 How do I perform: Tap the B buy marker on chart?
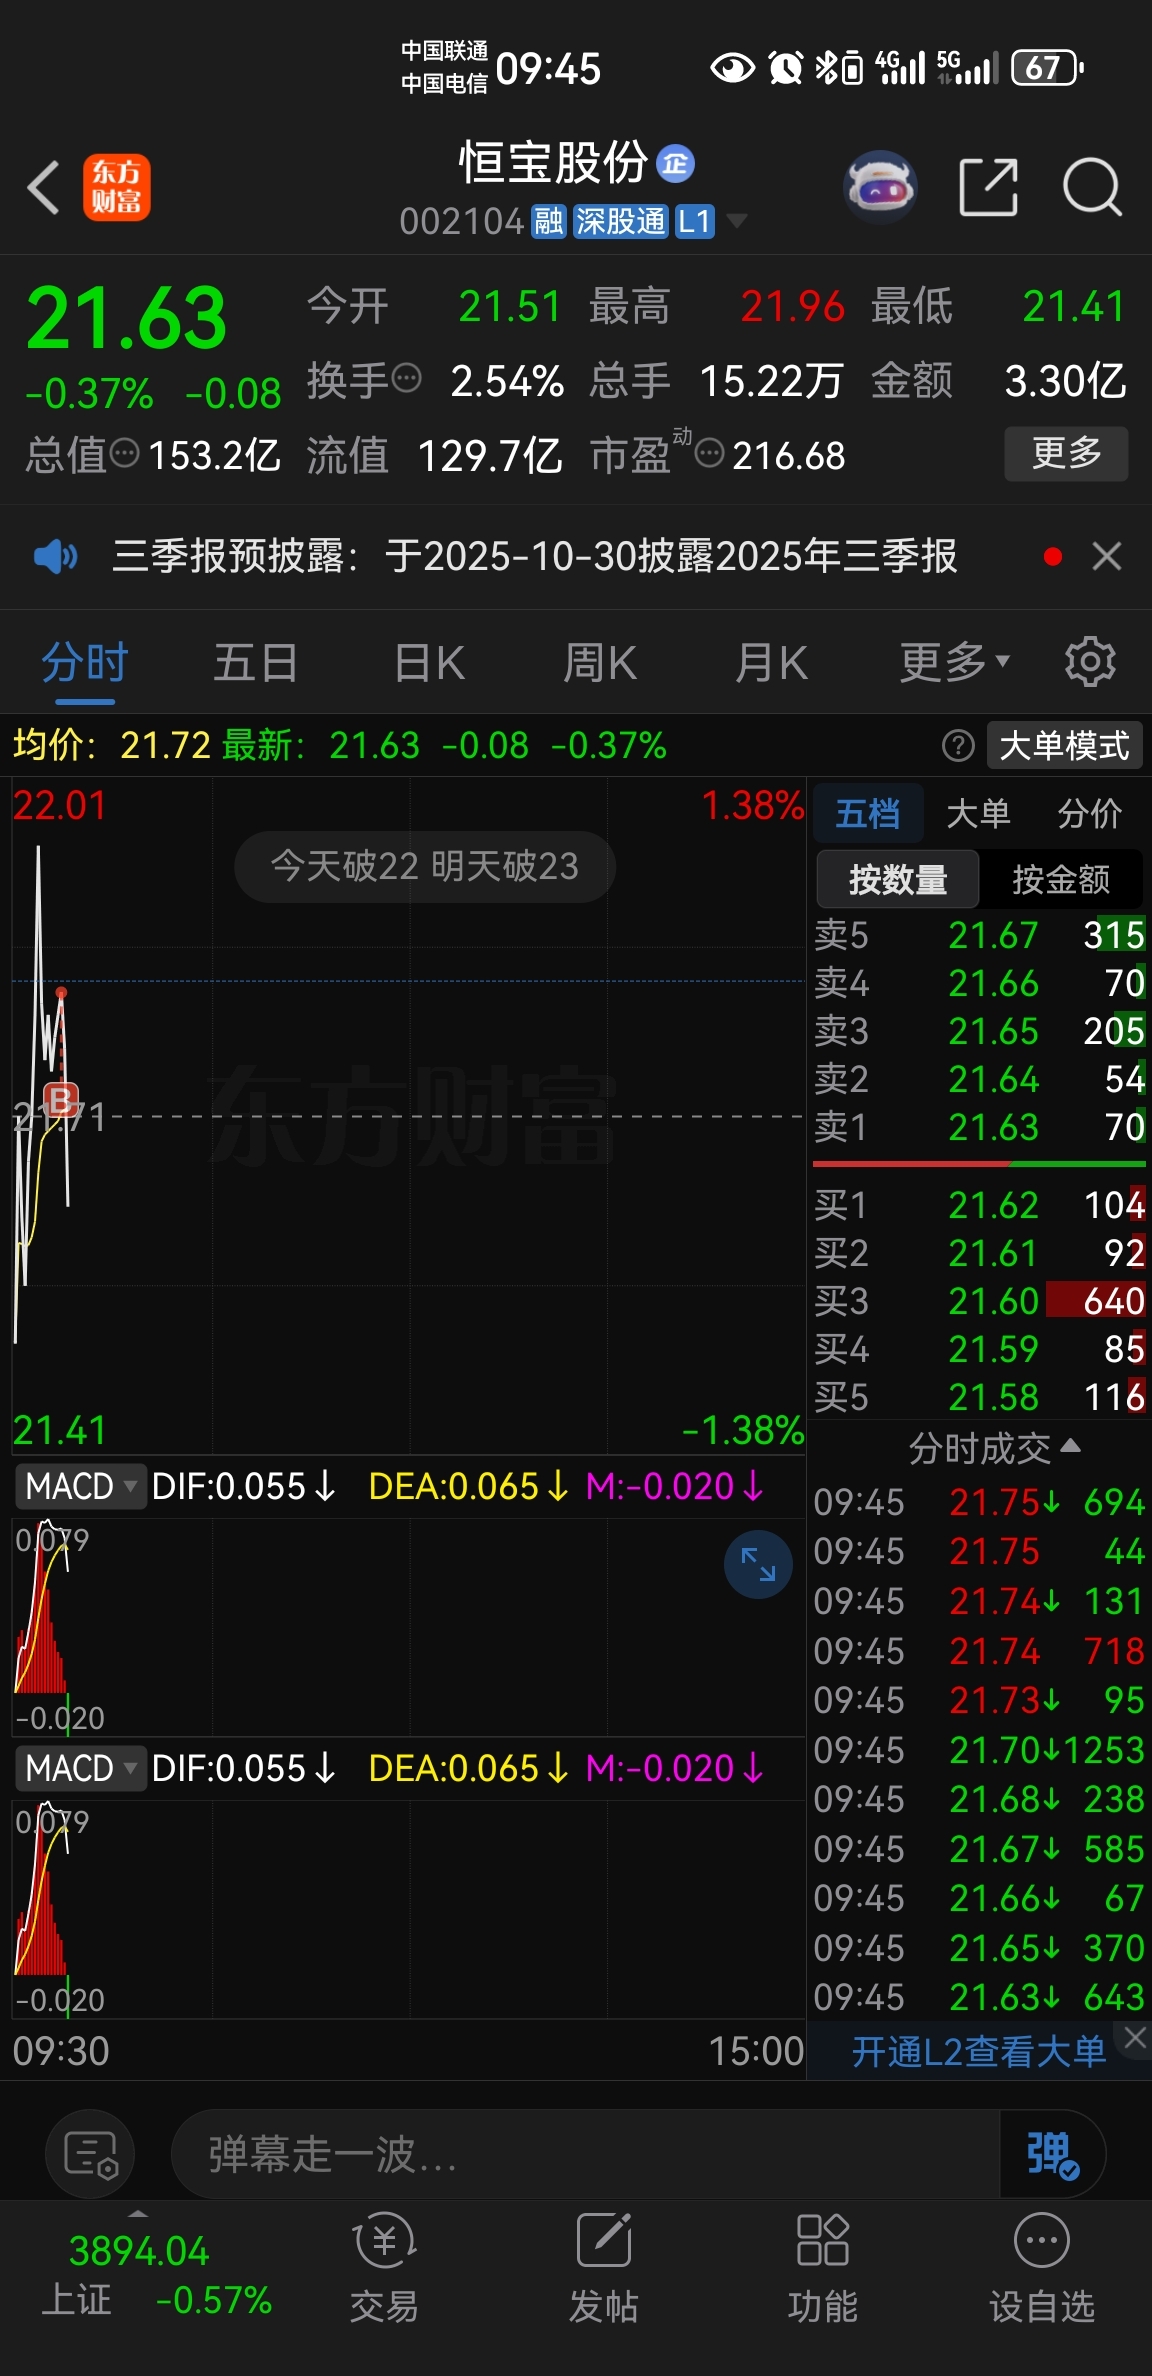61,1099
